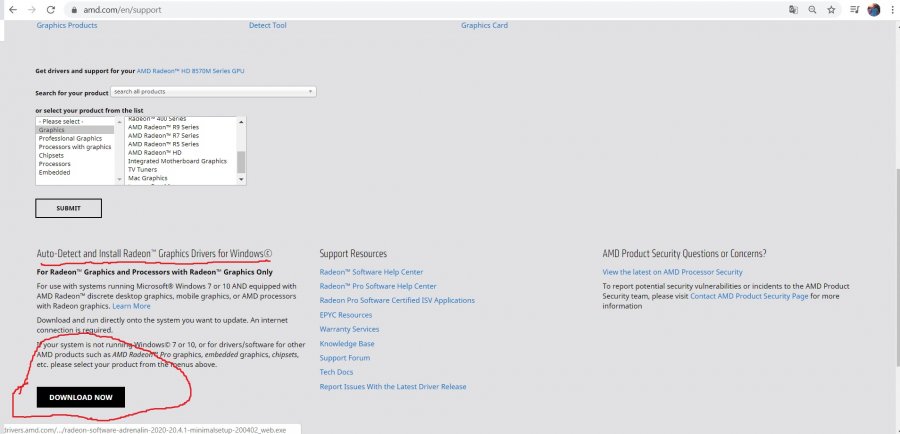Image resolution: width=900 pixels, height=434 pixels.
Task: Select Processors with graphics category
Action: click(75, 147)
